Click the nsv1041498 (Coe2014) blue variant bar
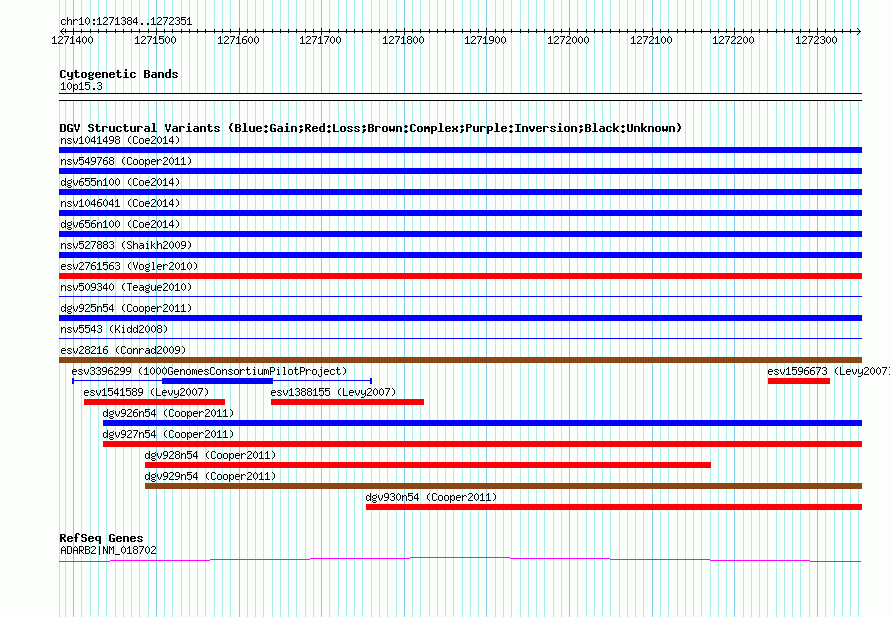890x617 pixels. [460, 150]
